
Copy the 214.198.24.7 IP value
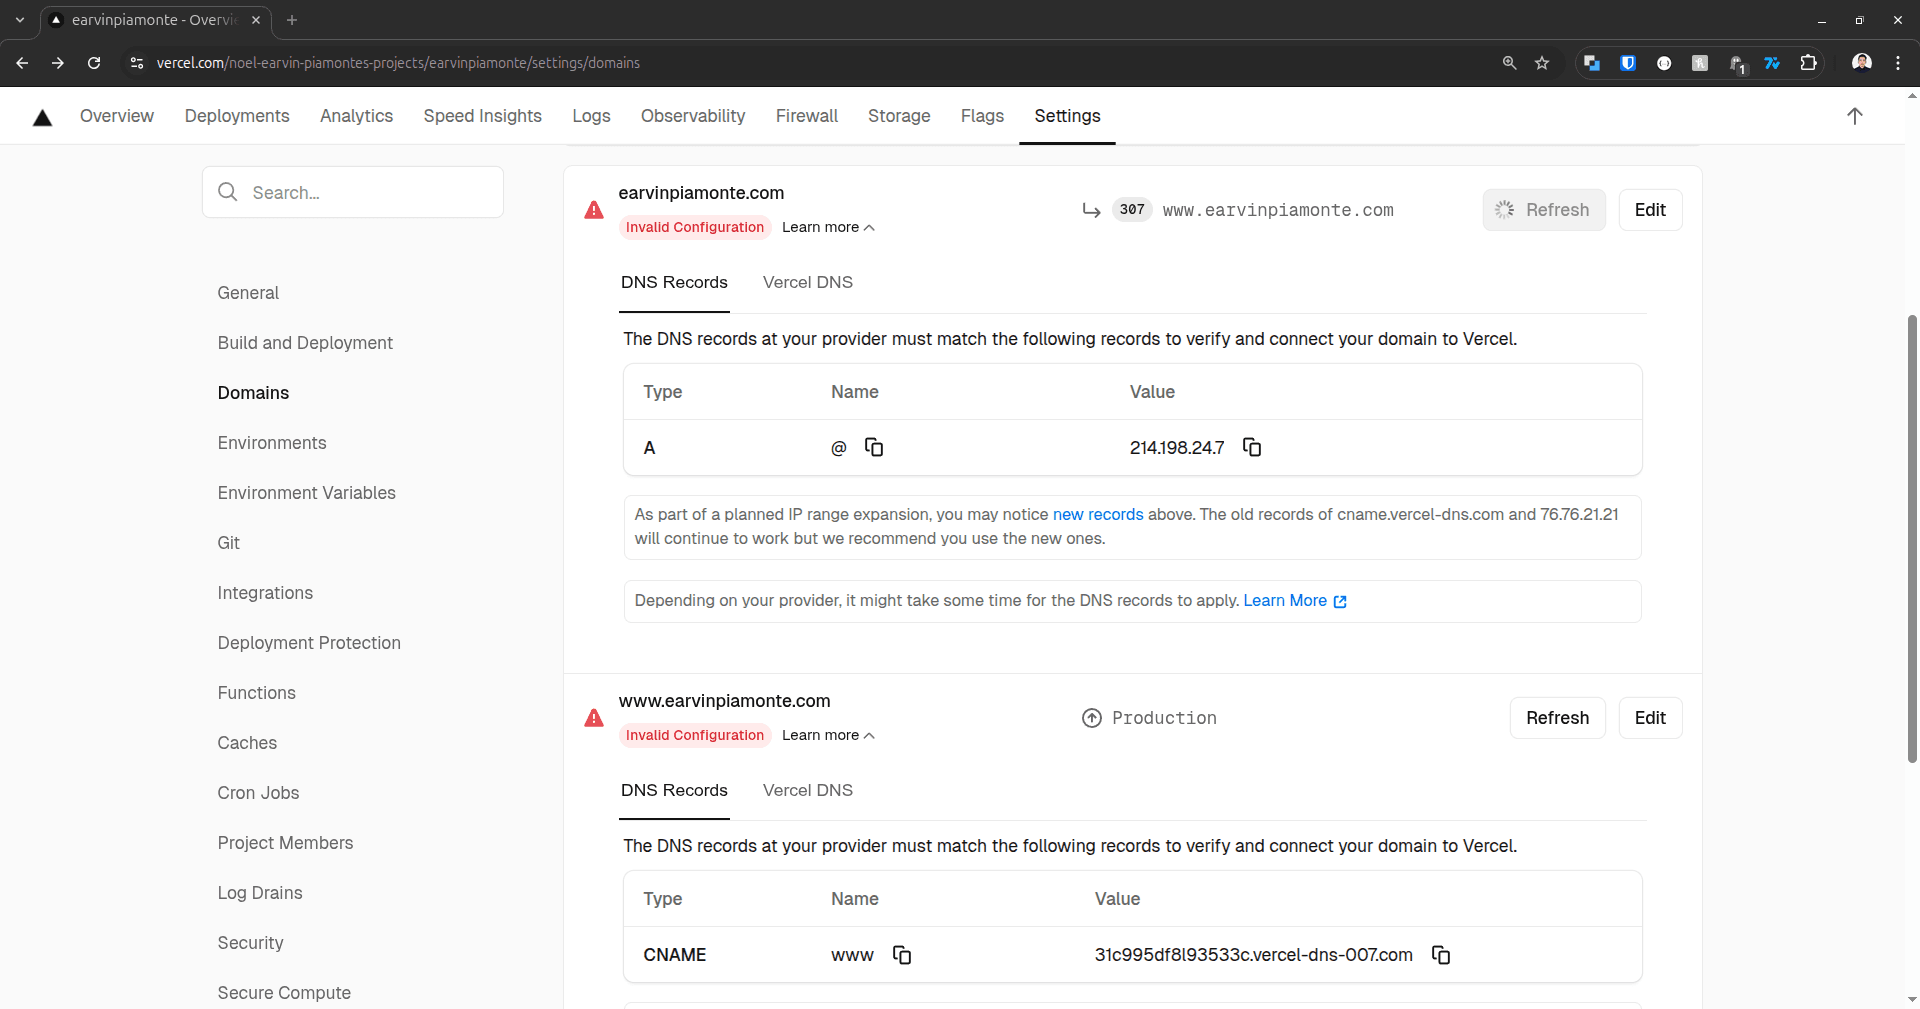(x=1251, y=447)
